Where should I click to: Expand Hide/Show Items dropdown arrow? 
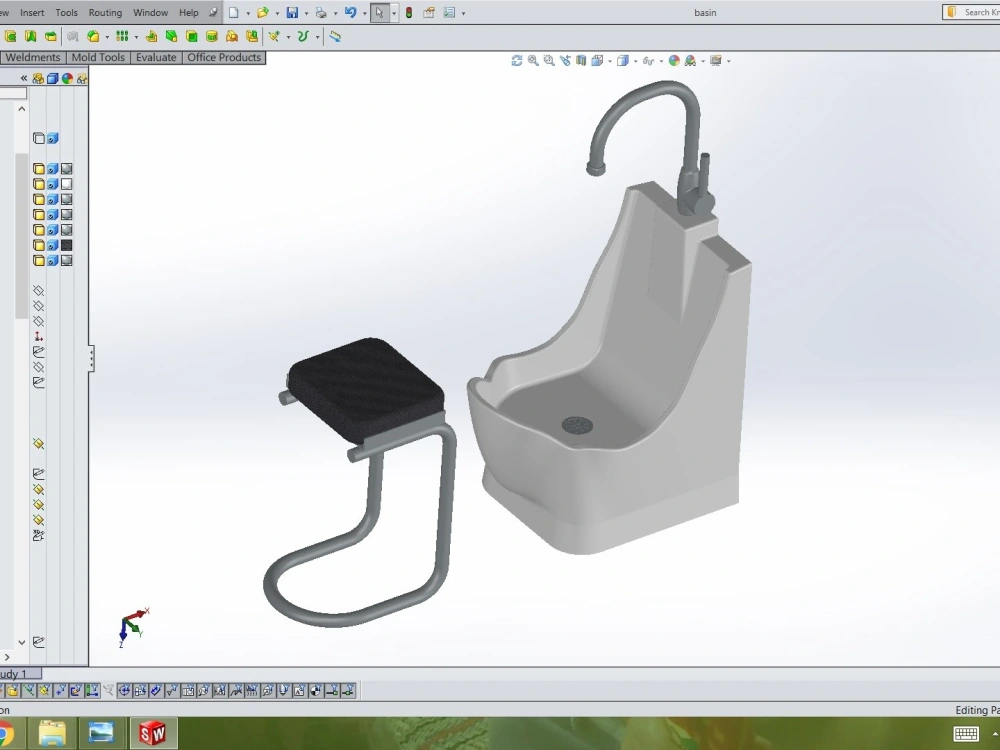tap(661, 61)
